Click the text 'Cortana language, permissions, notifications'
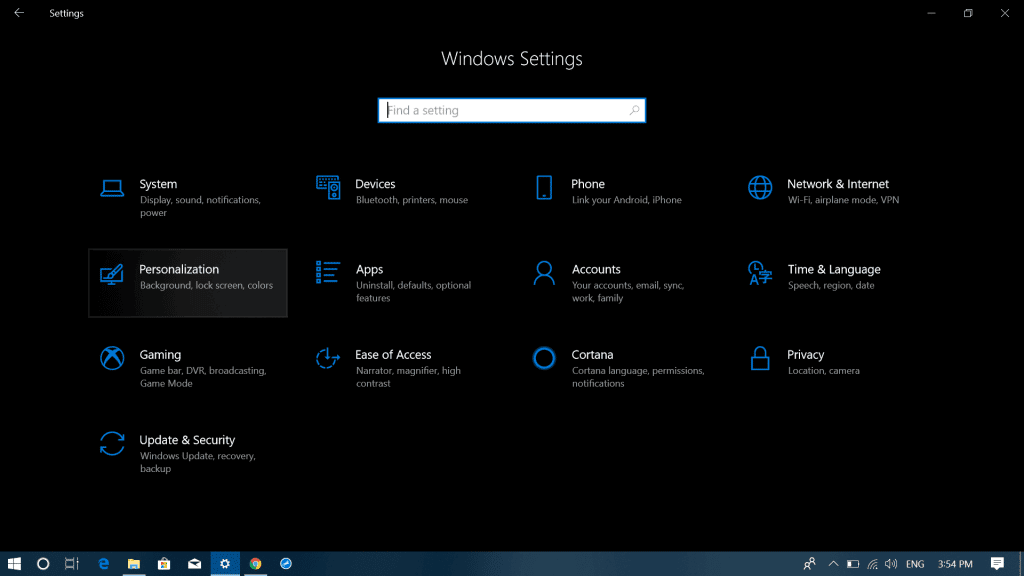The height and width of the screenshot is (576, 1024). (638, 377)
